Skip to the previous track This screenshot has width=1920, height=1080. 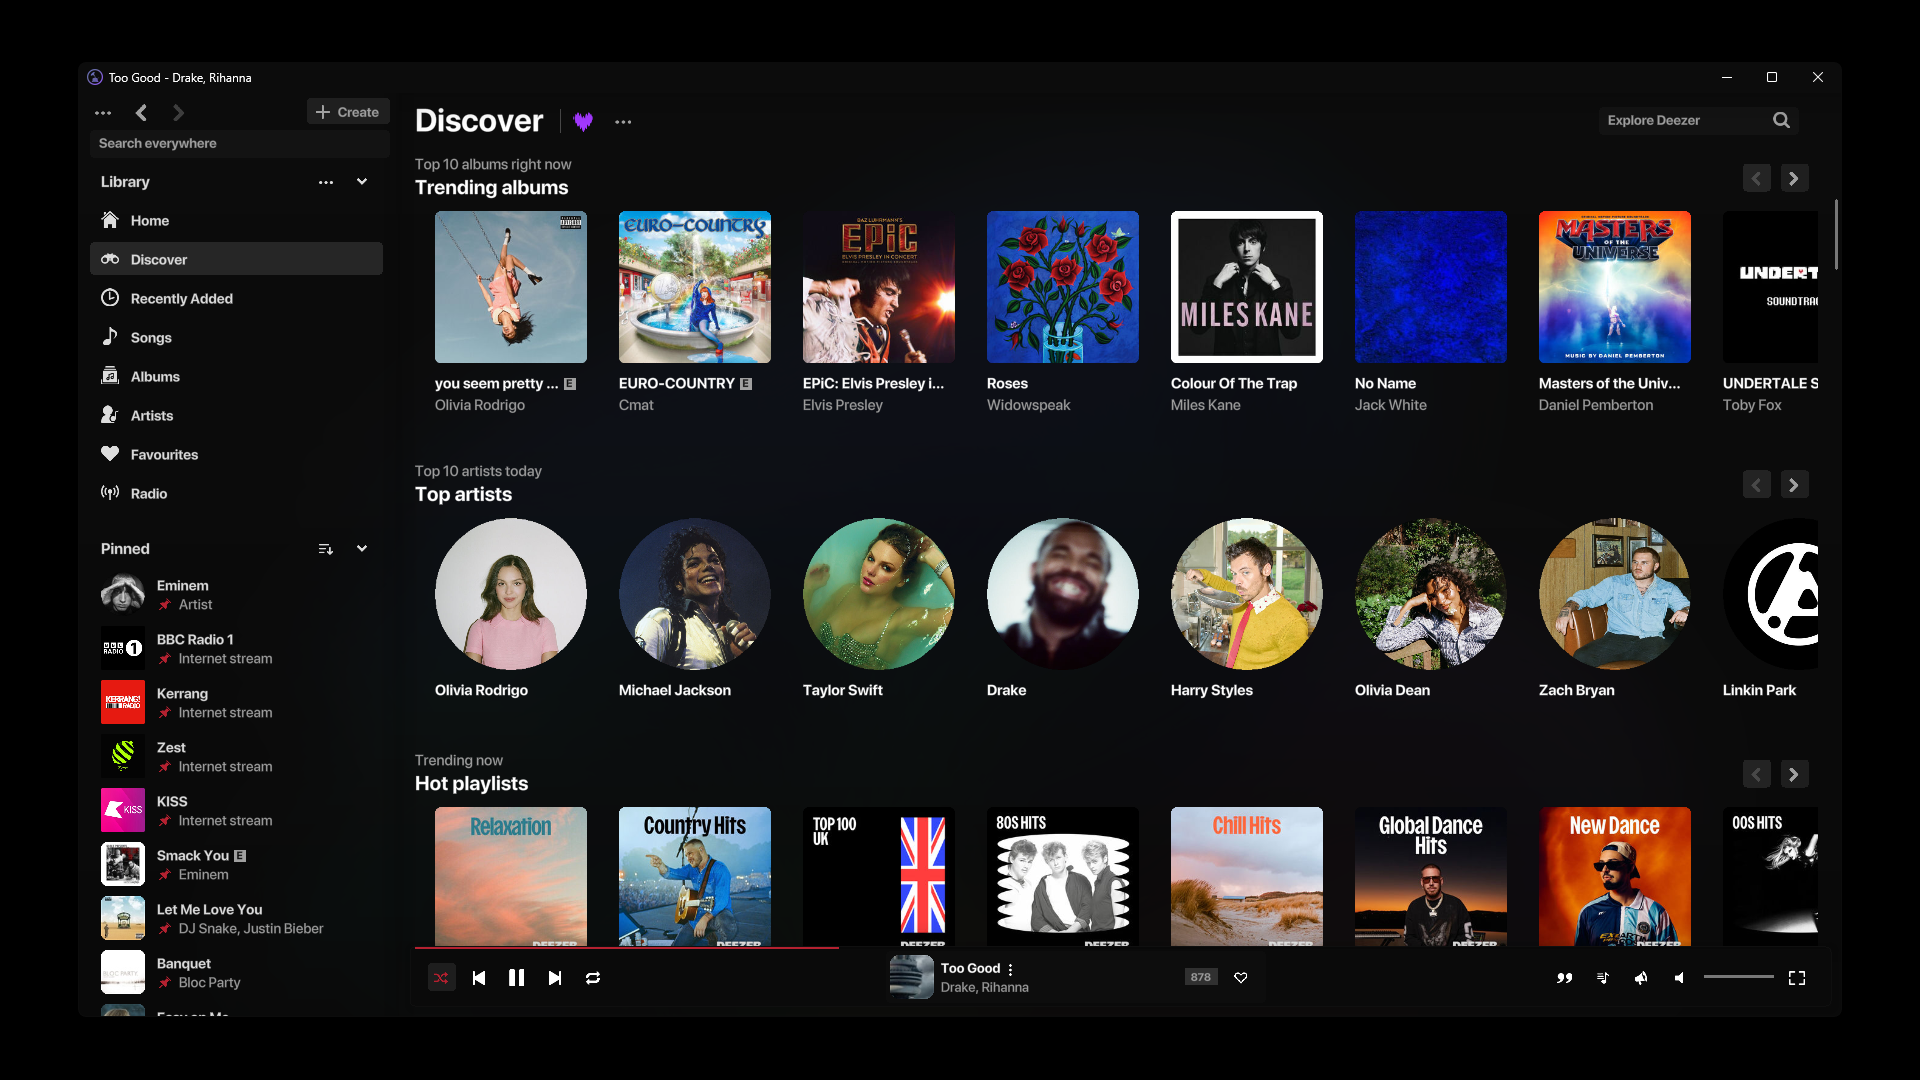point(479,978)
